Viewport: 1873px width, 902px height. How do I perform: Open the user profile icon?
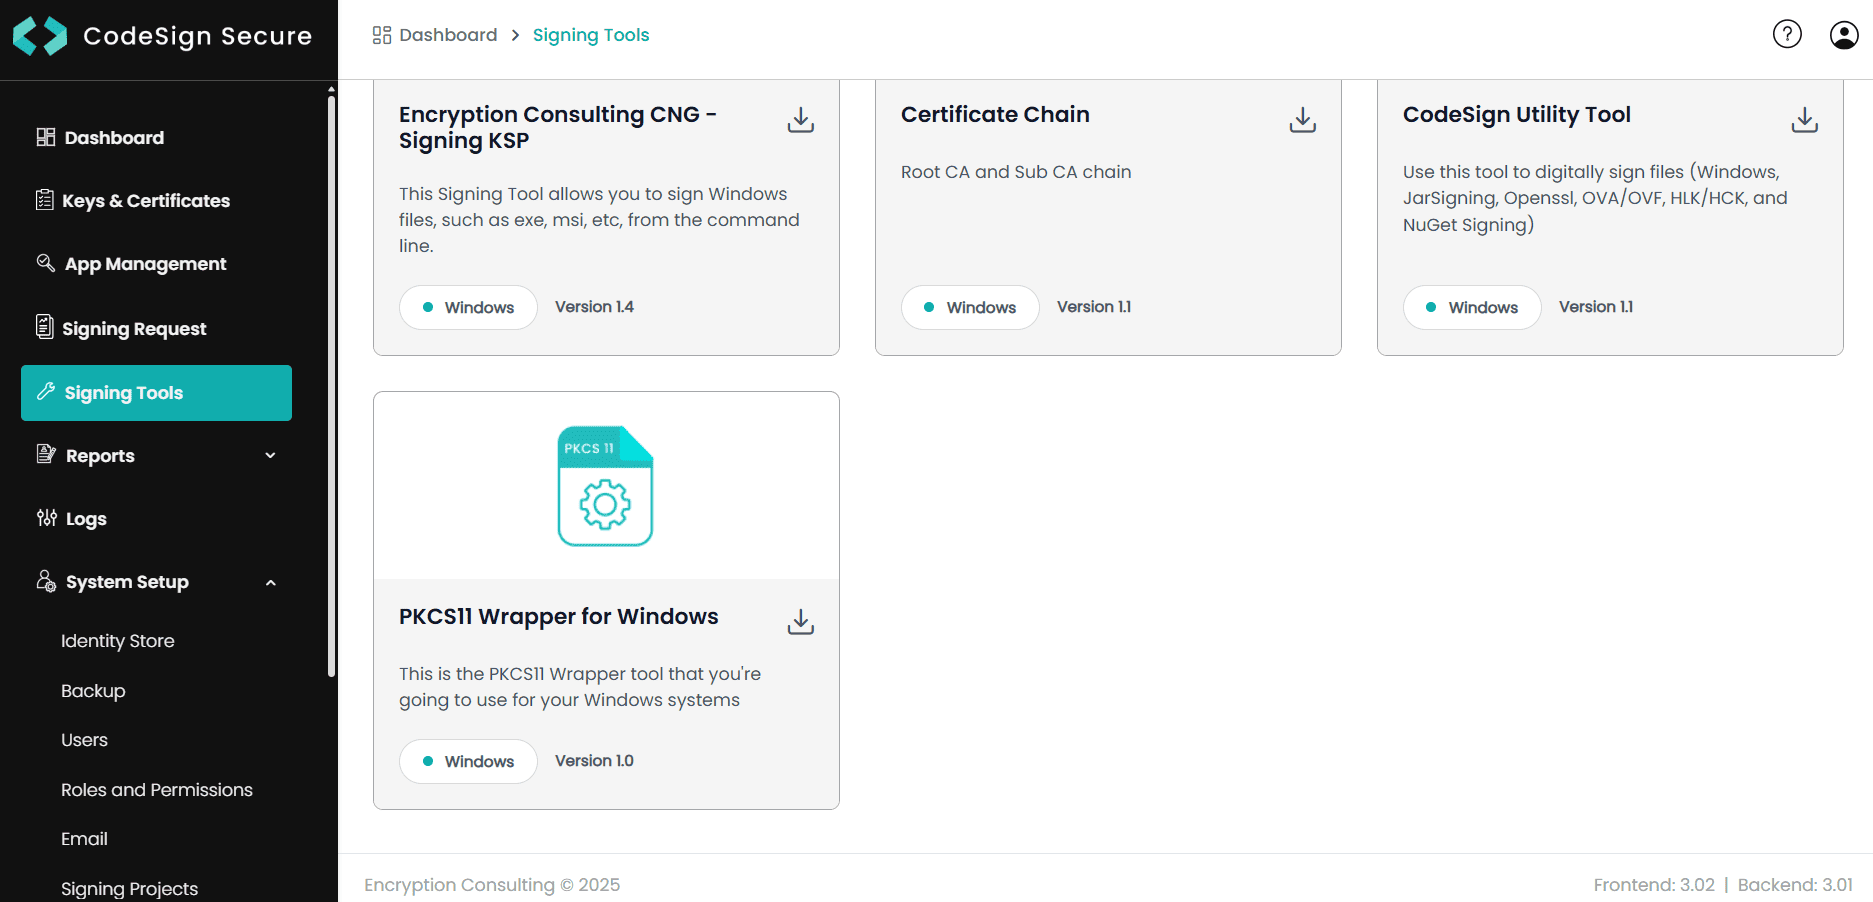(x=1843, y=34)
